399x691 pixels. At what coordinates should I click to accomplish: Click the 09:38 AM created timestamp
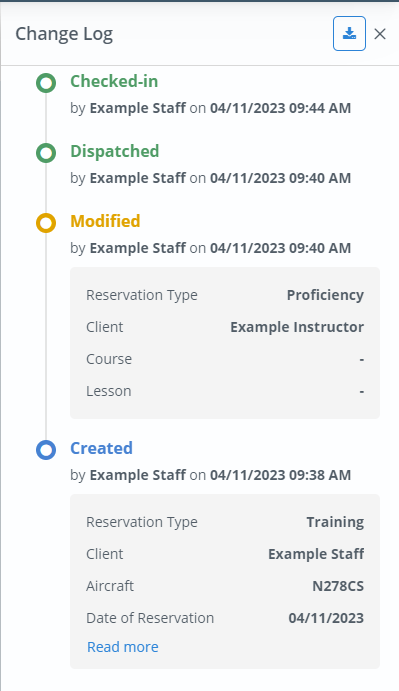pos(280,475)
